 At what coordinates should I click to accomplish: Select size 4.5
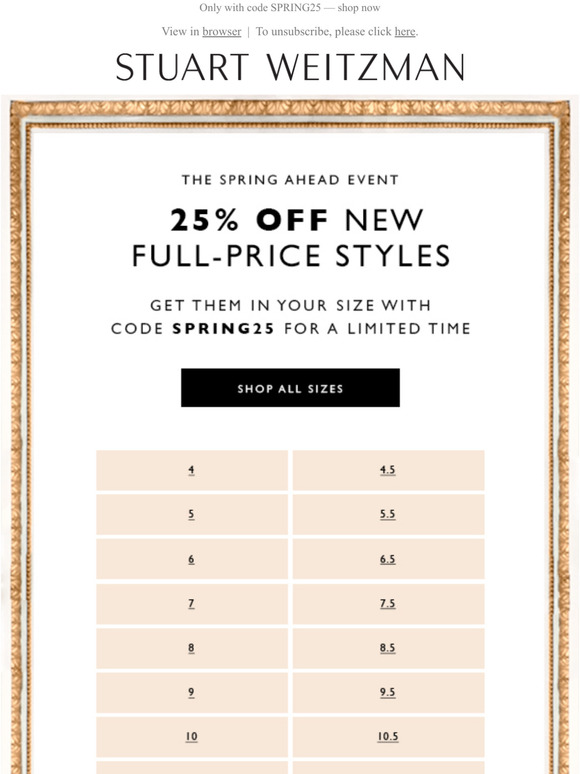[x=388, y=470]
